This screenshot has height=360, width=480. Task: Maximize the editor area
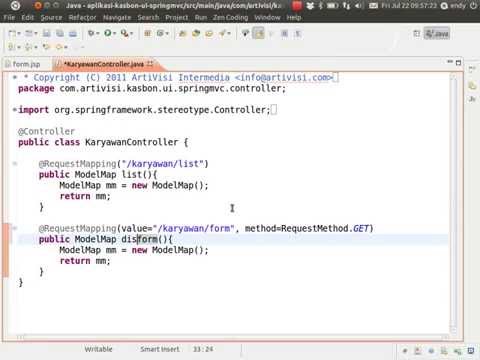[458, 62]
